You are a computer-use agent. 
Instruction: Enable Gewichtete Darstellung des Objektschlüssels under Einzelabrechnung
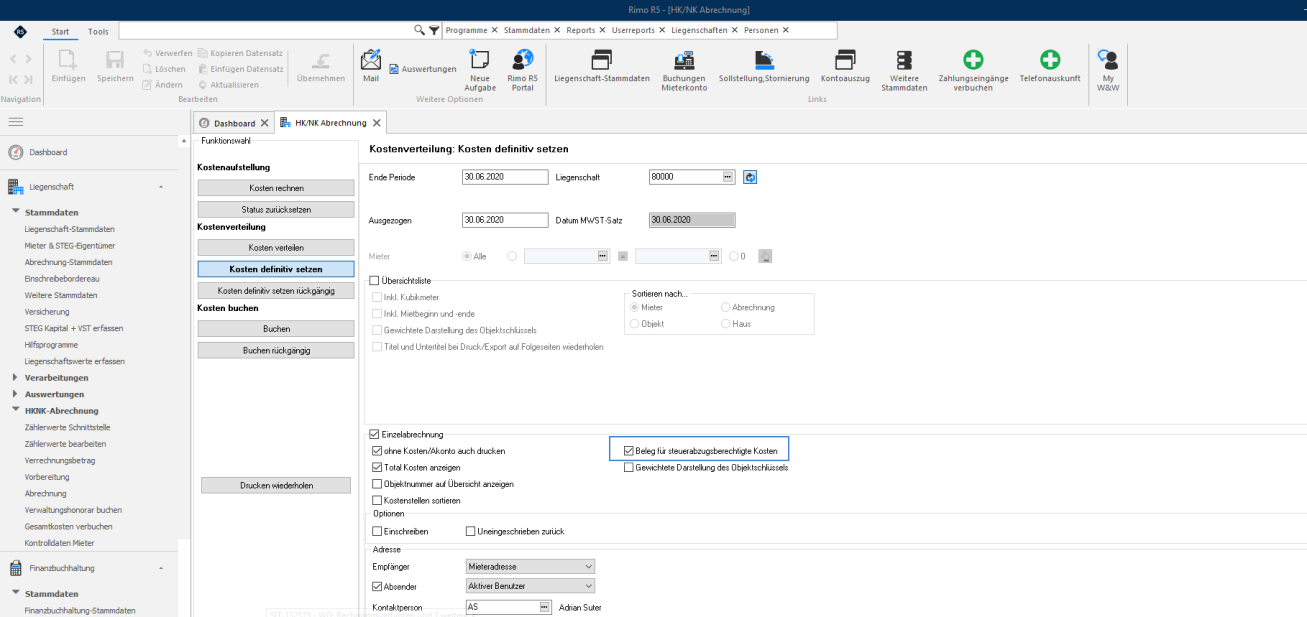coord(628,467)
